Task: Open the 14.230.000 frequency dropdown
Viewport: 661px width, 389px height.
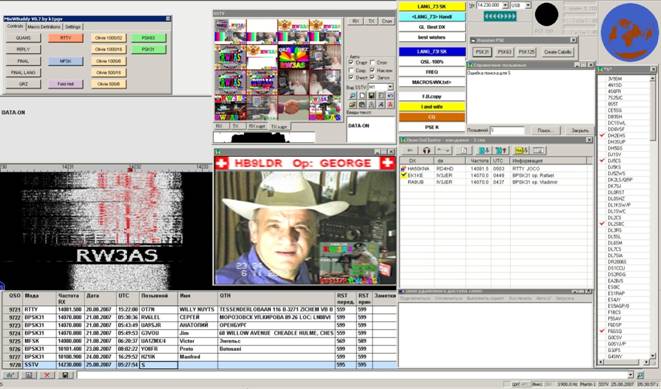Action: coord(505,5)
